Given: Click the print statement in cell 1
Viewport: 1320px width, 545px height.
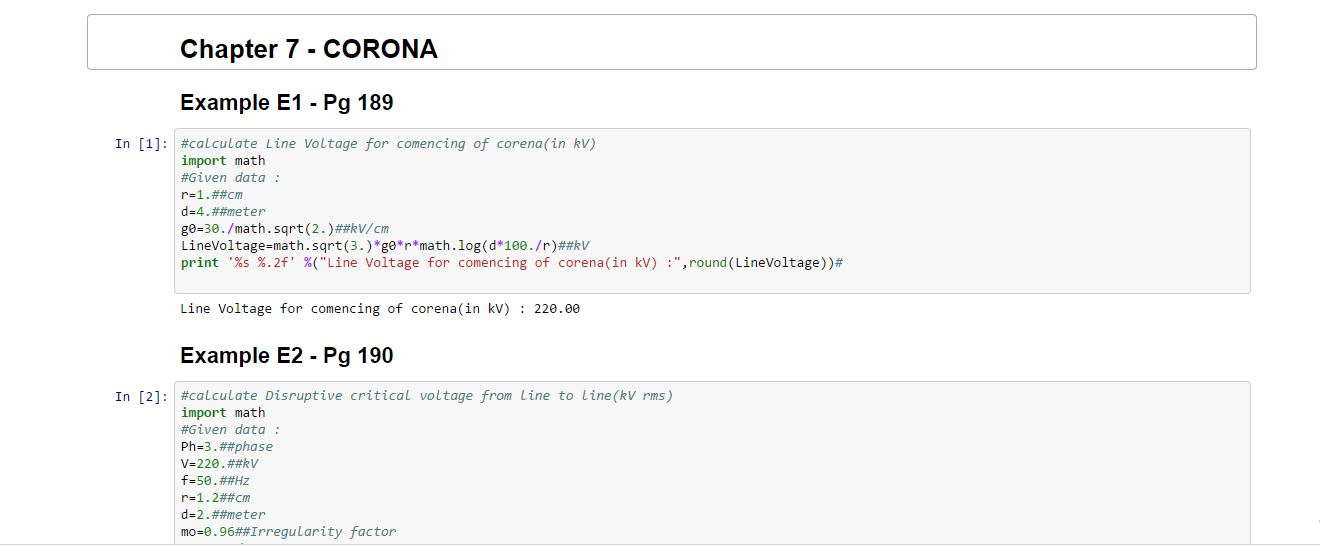Looking at the screenshot, I should pos(512,263).
